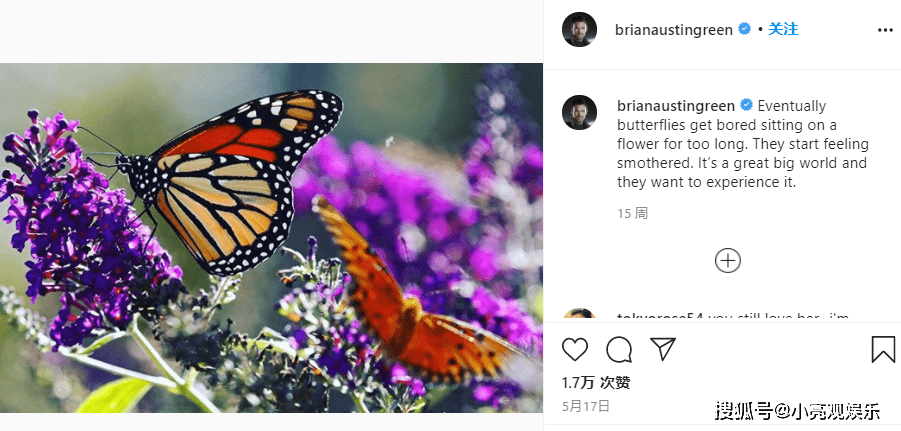Click the 搜狐号@小亮观娱乐 watermark

click(x=798, y=411)
